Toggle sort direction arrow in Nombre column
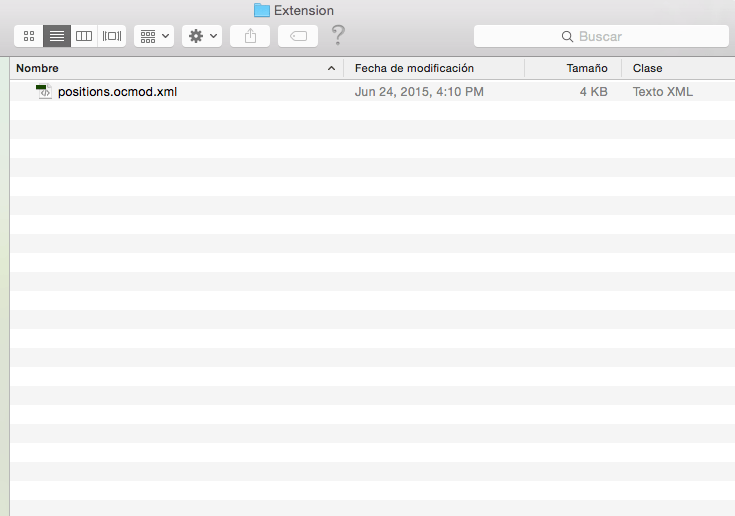This screenshot has width=735, height=516. (x=331, y=68)
